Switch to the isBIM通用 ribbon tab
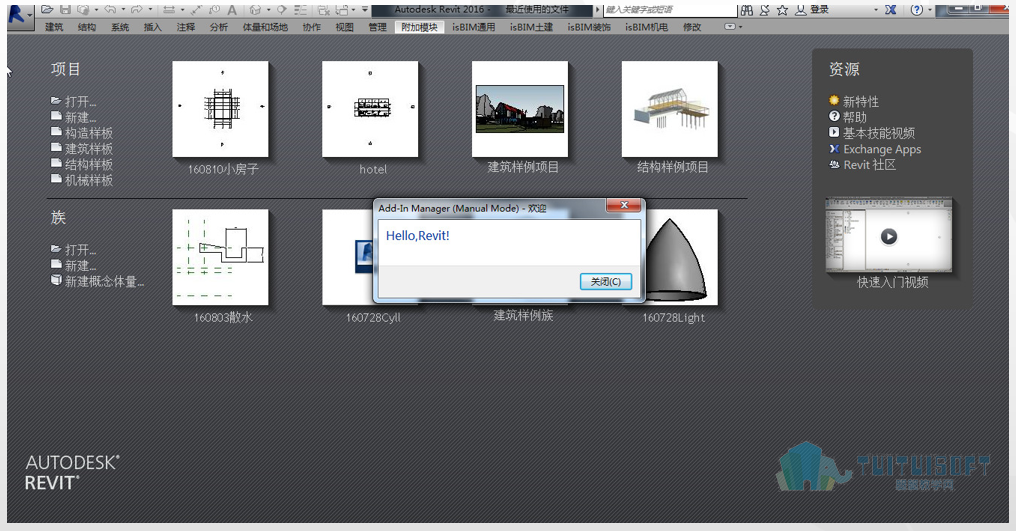The width and height of the screenshot is (1016, 531). click(474, 27)
